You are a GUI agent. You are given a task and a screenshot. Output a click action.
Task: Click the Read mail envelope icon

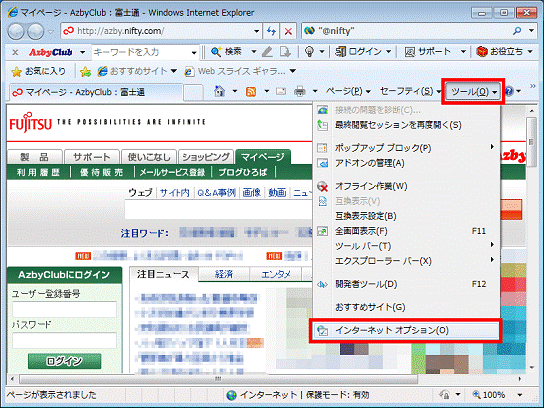[x=281, y=91]
